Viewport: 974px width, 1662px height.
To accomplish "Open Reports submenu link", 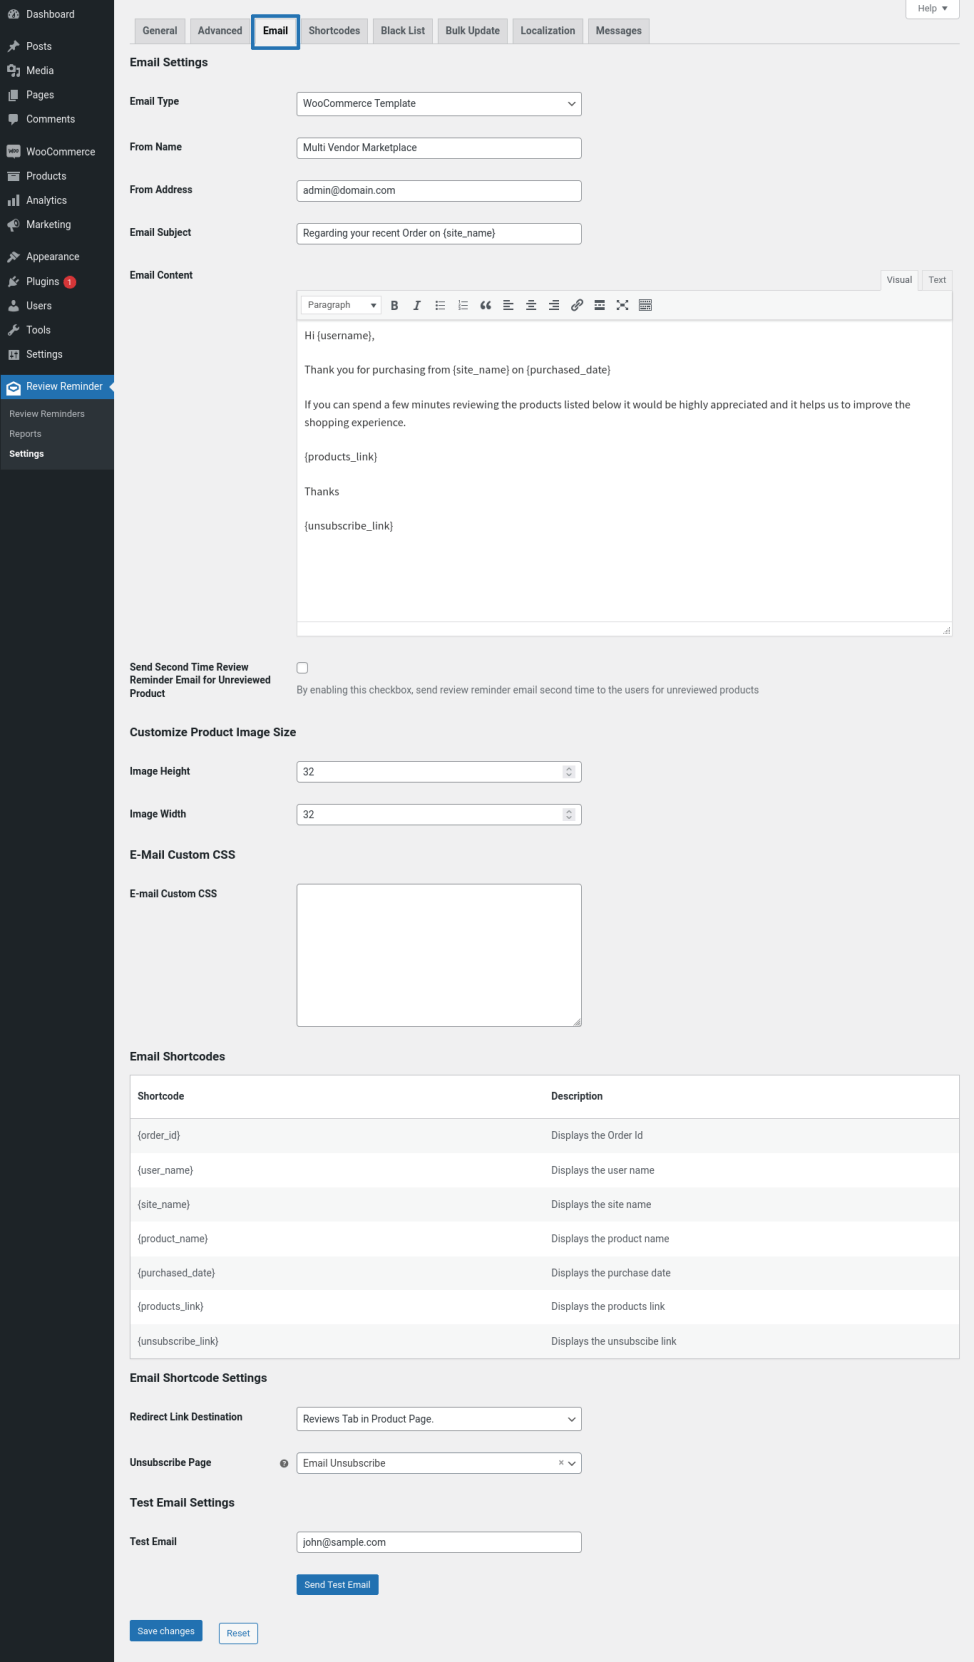I will click(25, 434).
